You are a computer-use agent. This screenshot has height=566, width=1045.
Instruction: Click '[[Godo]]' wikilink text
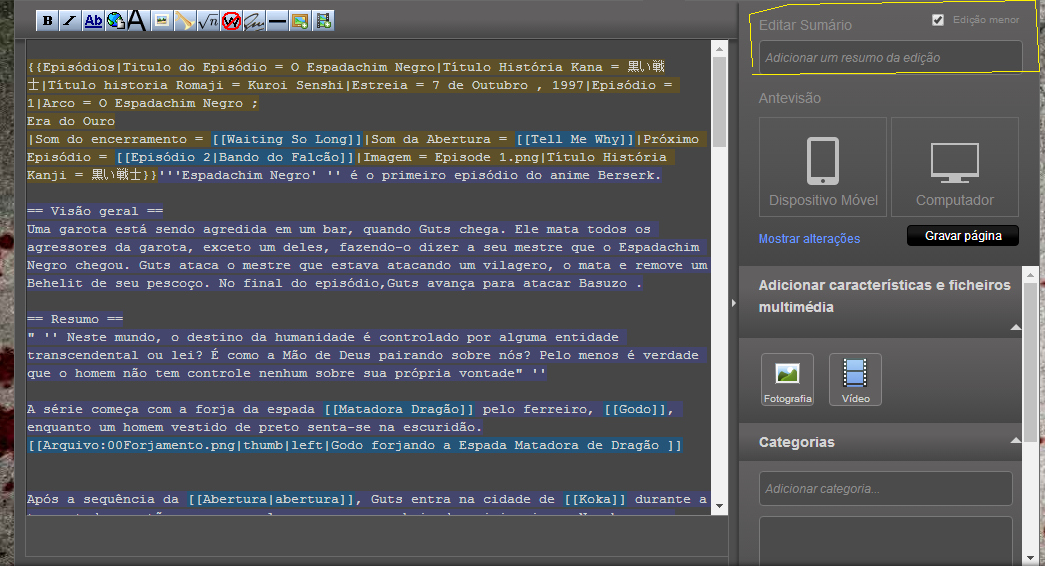(x=635, y=409)
